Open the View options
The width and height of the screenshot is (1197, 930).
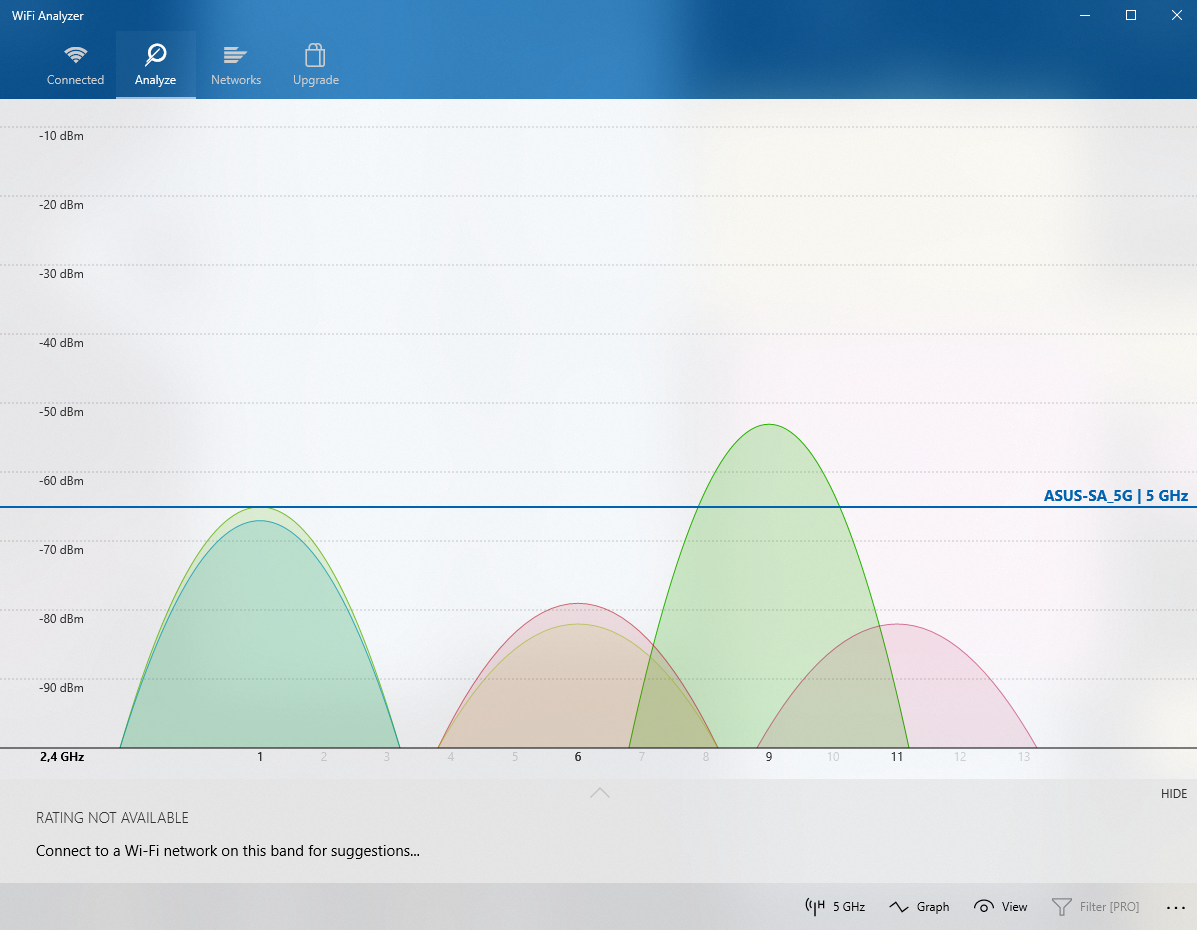tap(1001, 906)
